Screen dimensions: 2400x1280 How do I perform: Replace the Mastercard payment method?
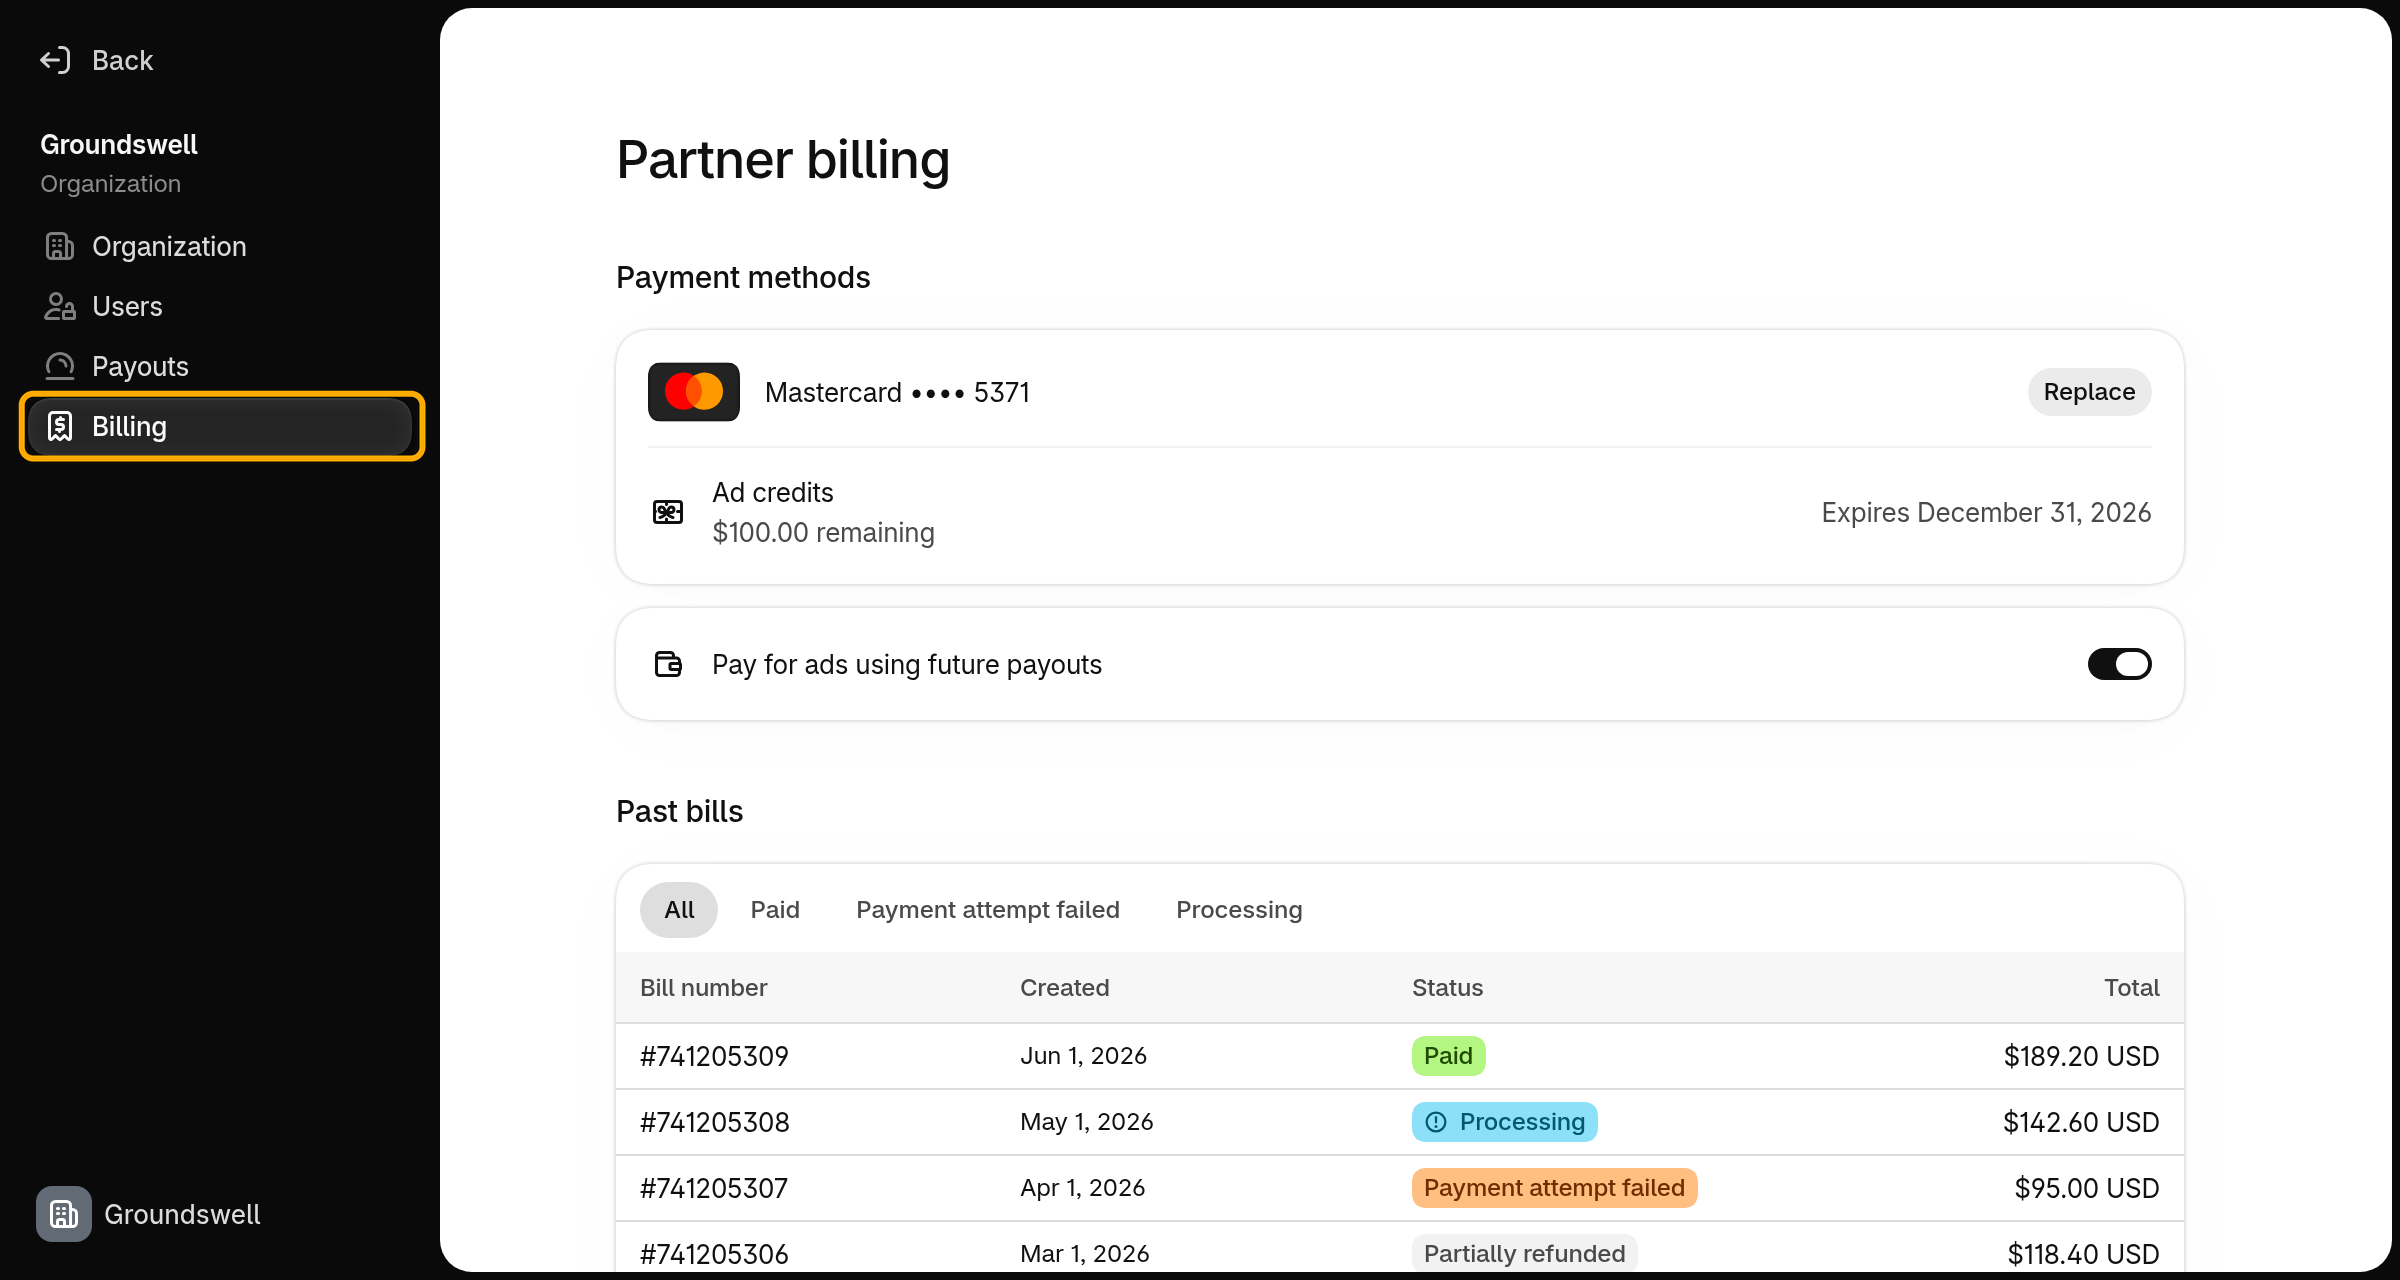coord(2089,392)
